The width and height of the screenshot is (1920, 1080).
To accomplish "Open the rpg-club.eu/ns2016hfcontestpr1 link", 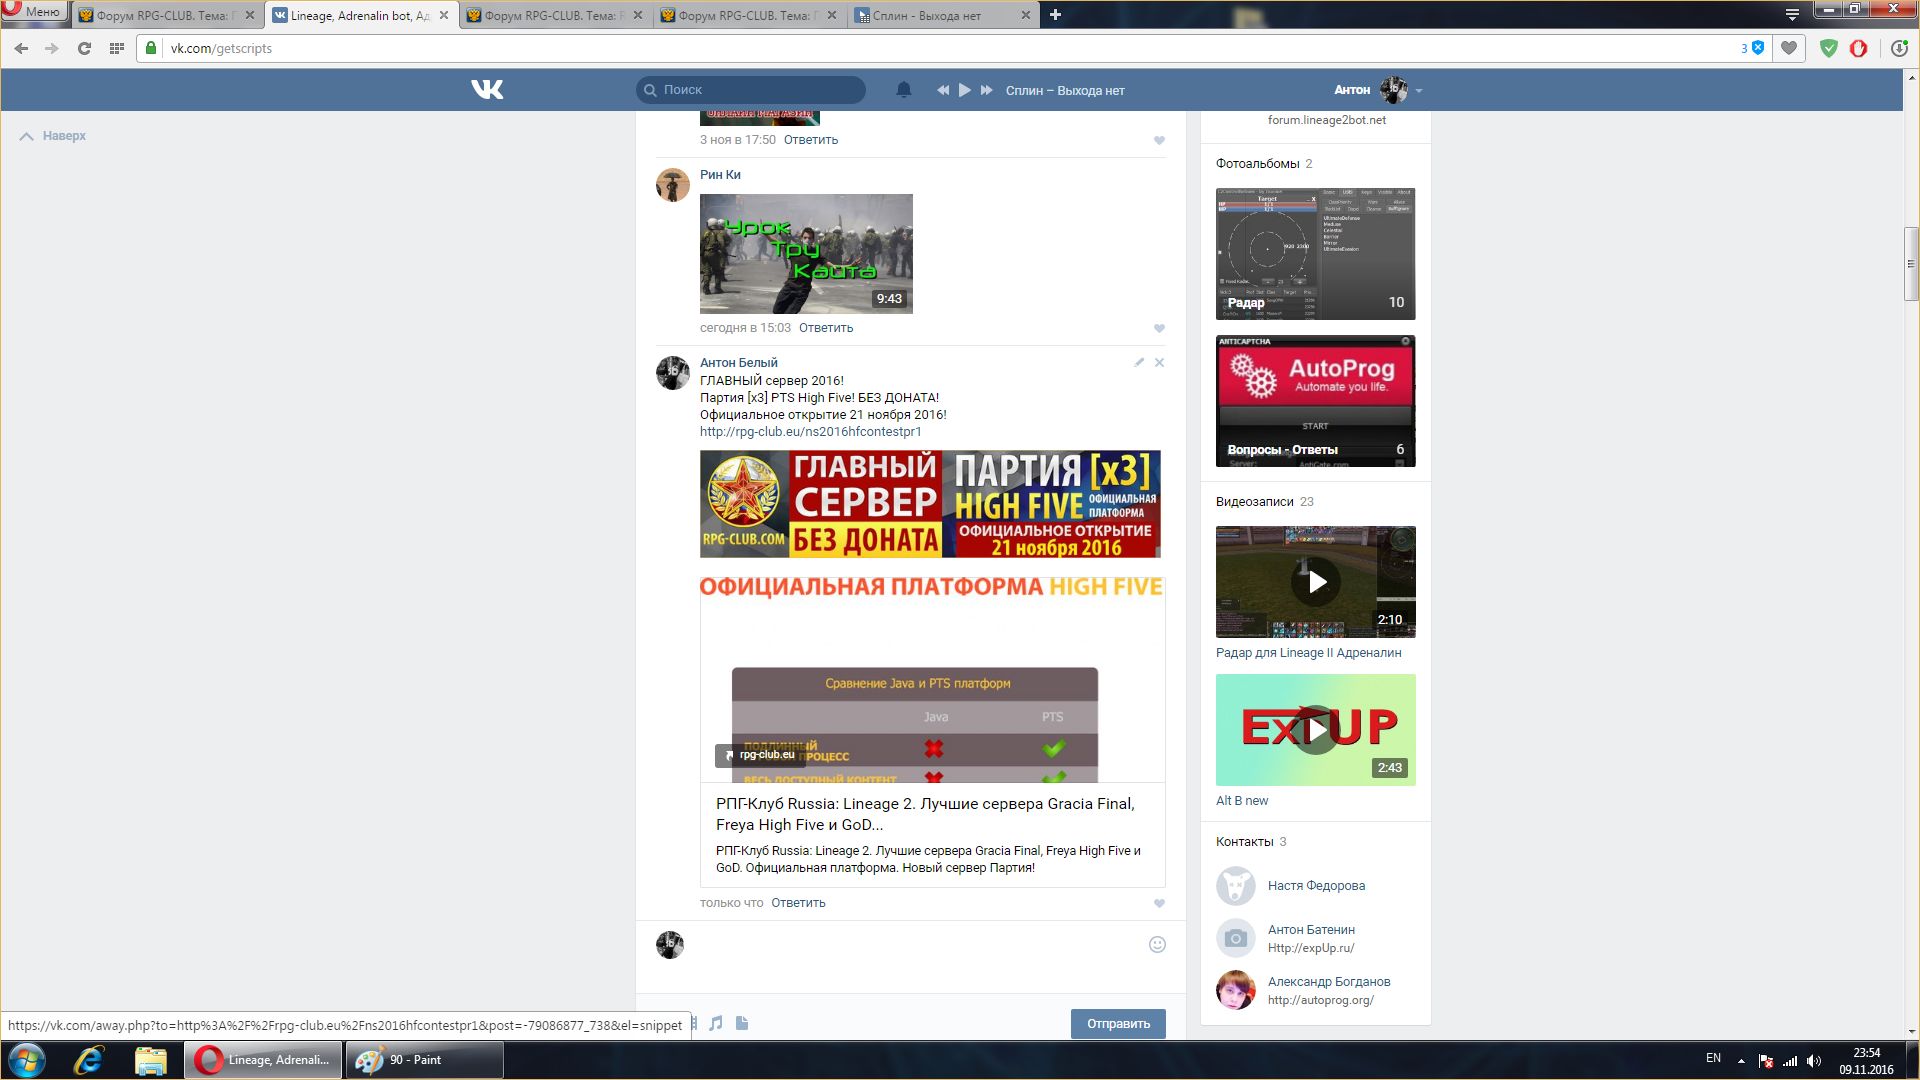I will tap(810, 432).
